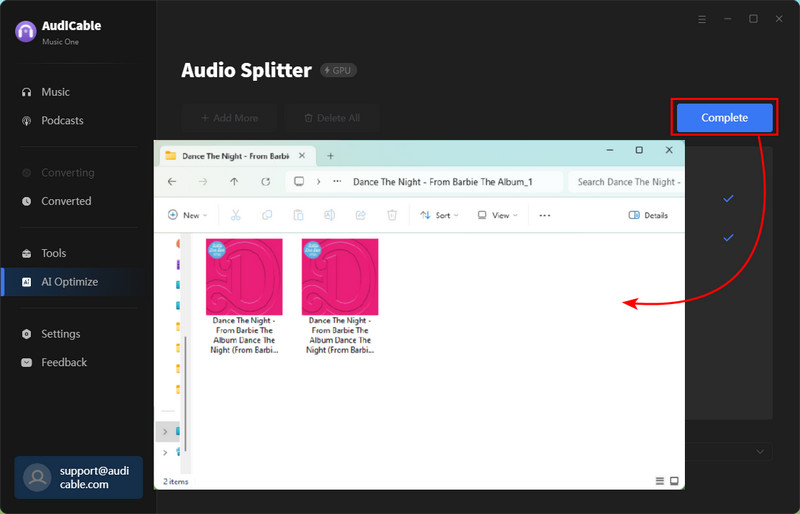Screen dimensions: 800x514
Task: Select the Dance The Night folder tab
Action: (x=235, y=156)
